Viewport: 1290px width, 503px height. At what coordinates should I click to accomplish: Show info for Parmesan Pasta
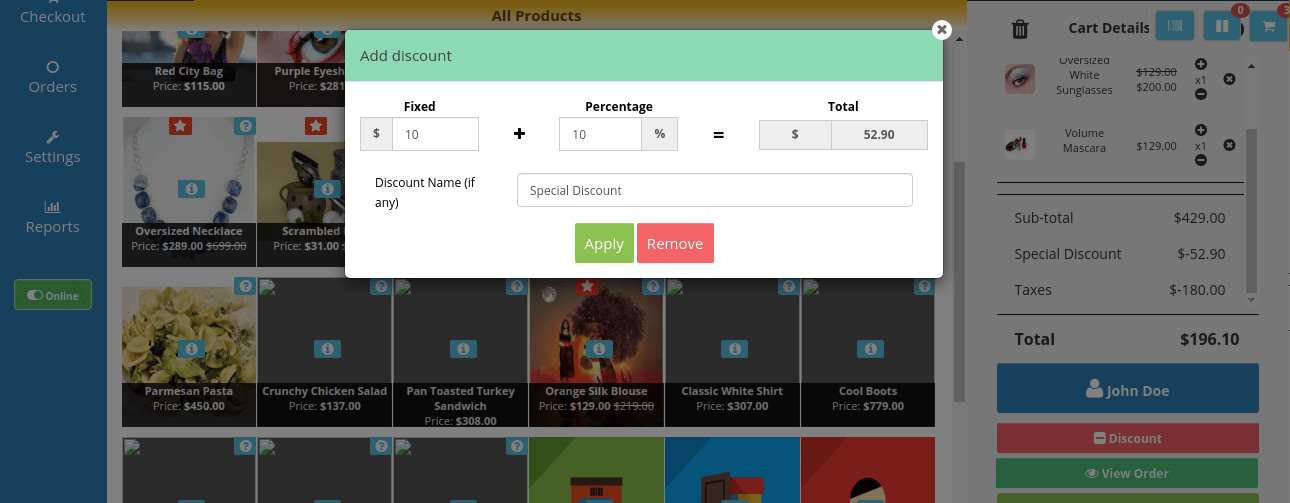[x=191, y=349]
